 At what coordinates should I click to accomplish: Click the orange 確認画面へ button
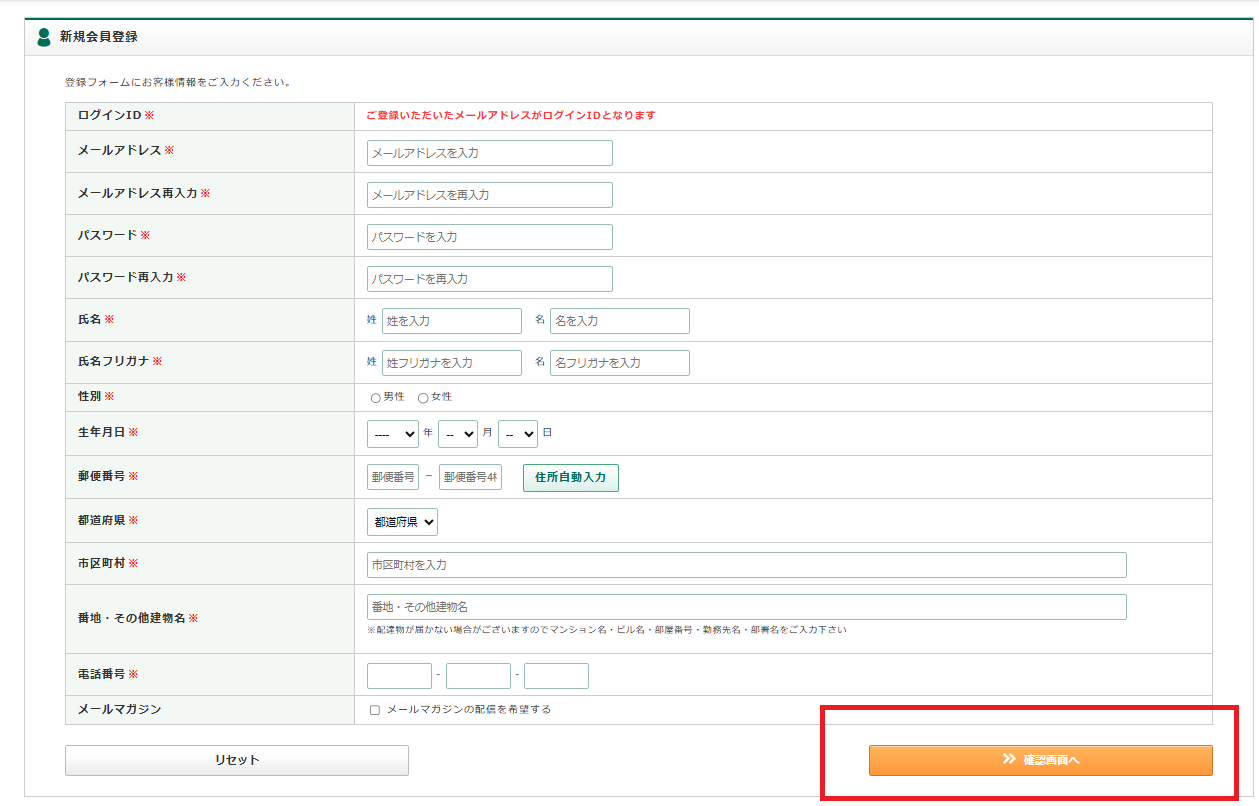1040,760
